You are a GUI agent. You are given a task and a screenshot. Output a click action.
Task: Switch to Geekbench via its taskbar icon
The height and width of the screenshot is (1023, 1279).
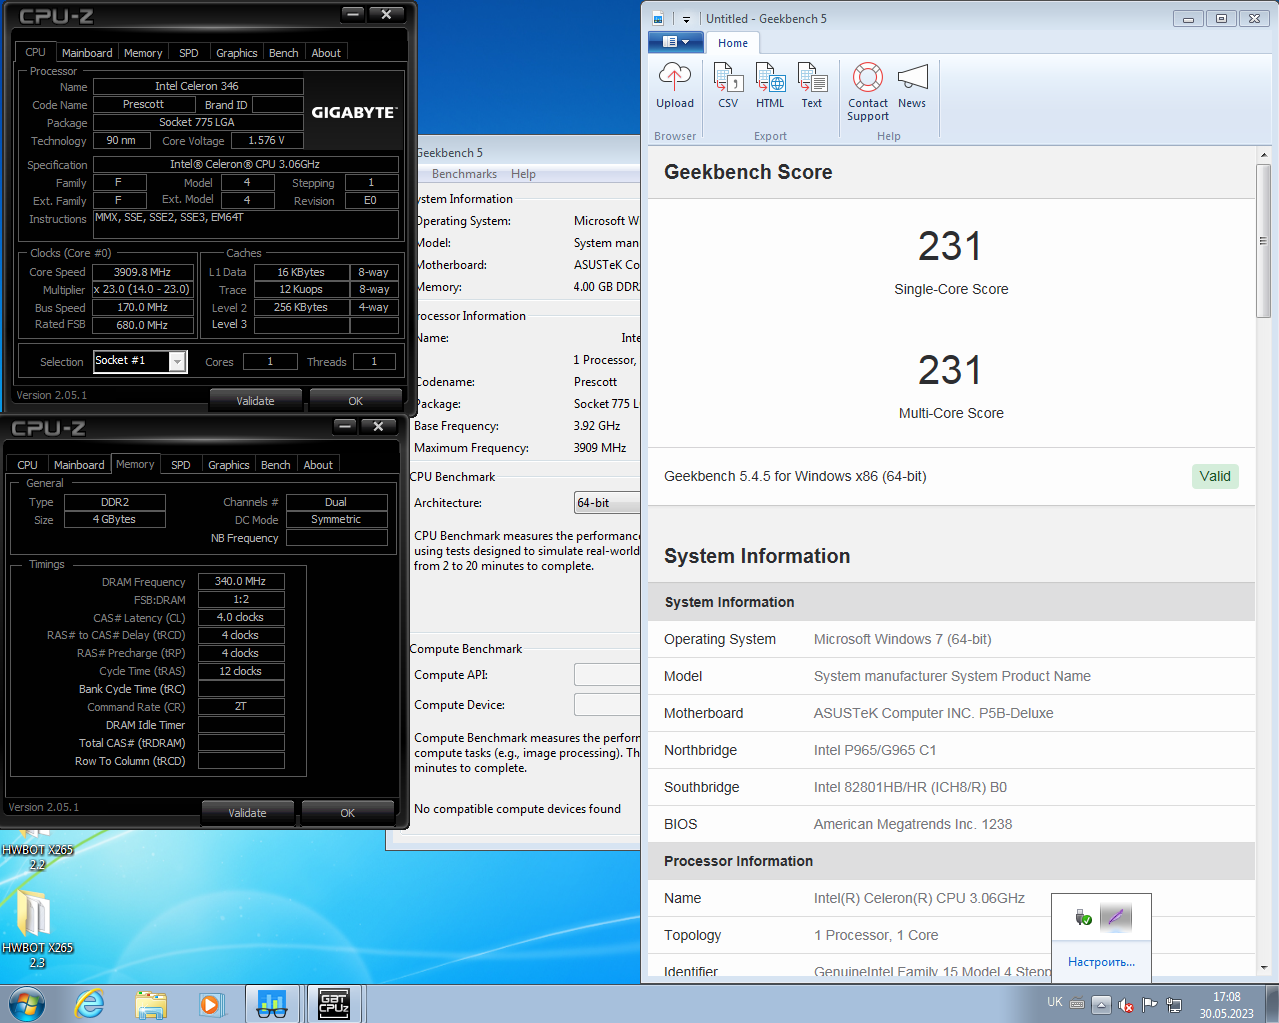point(272,1004)
